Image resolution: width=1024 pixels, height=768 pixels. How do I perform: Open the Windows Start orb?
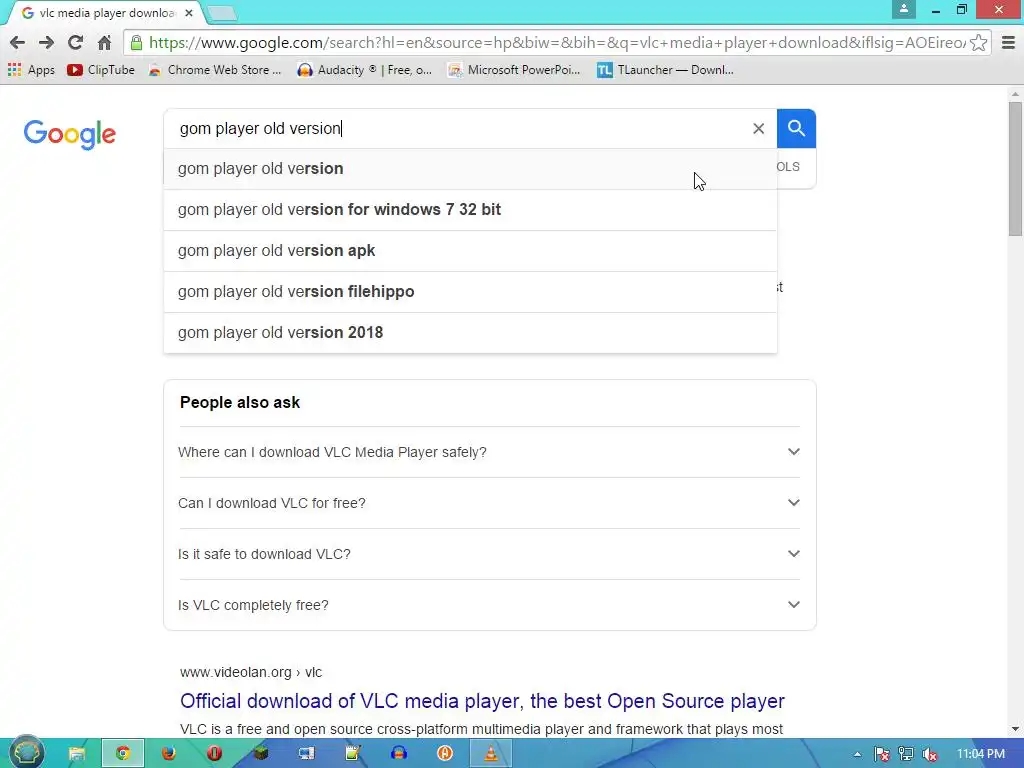click(x=27, y=753)
